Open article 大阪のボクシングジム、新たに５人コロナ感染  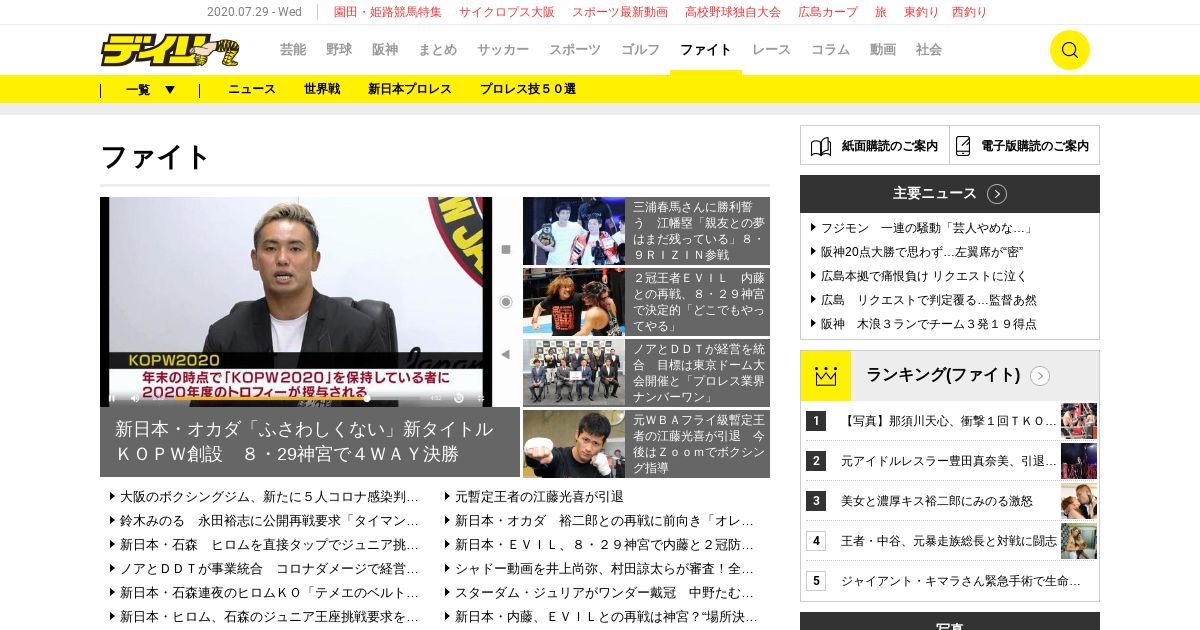(x=269, y=496)
